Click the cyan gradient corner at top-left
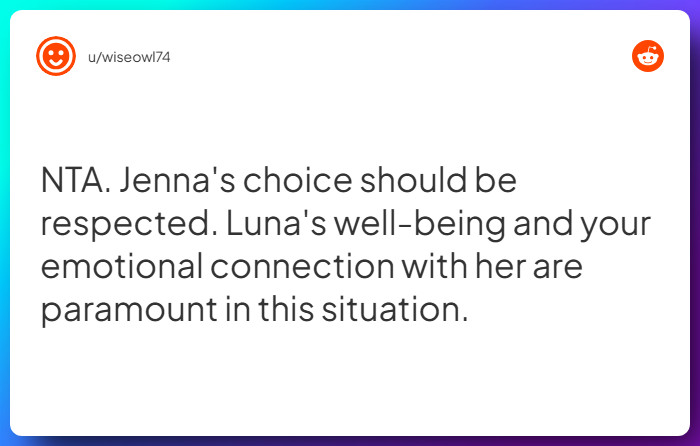The image size is (700, 446). [5, 5]
